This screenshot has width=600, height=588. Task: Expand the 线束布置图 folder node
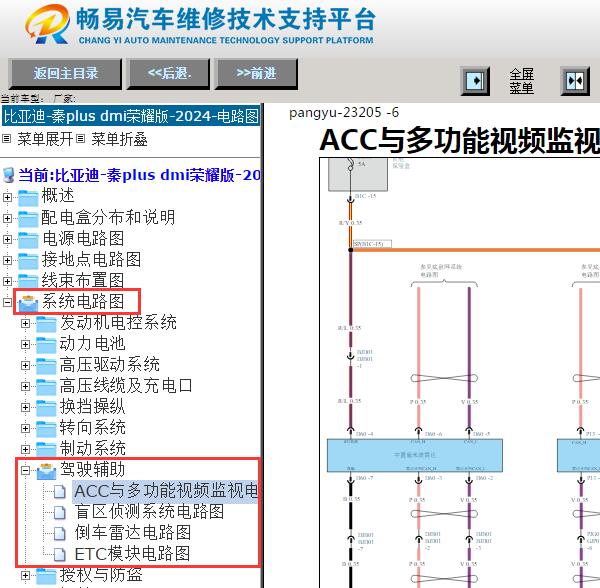point(7,282)
